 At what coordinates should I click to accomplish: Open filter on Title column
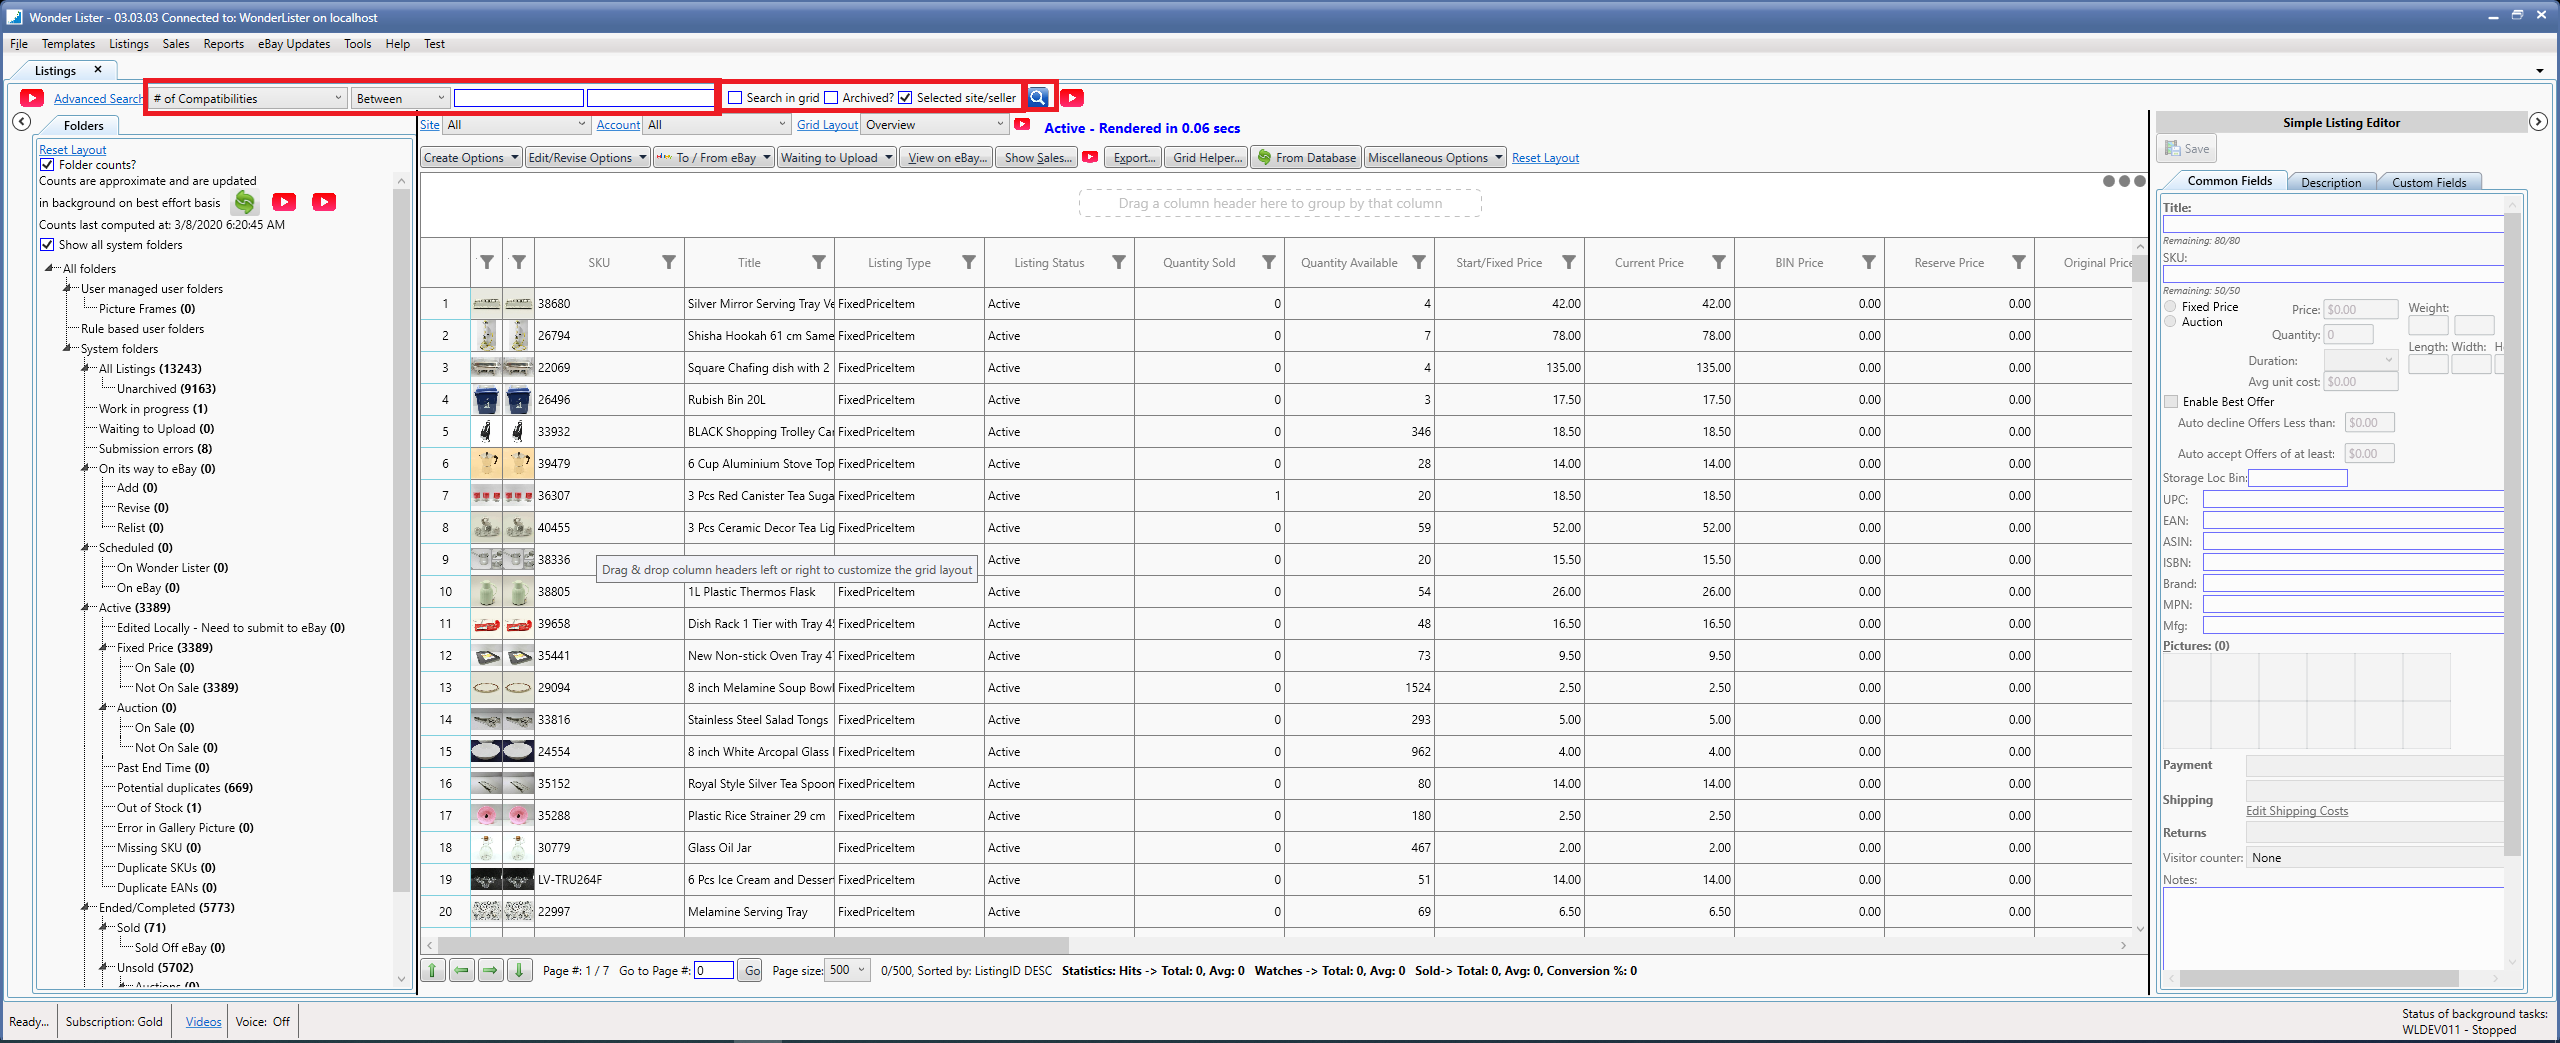click(819, 262)
